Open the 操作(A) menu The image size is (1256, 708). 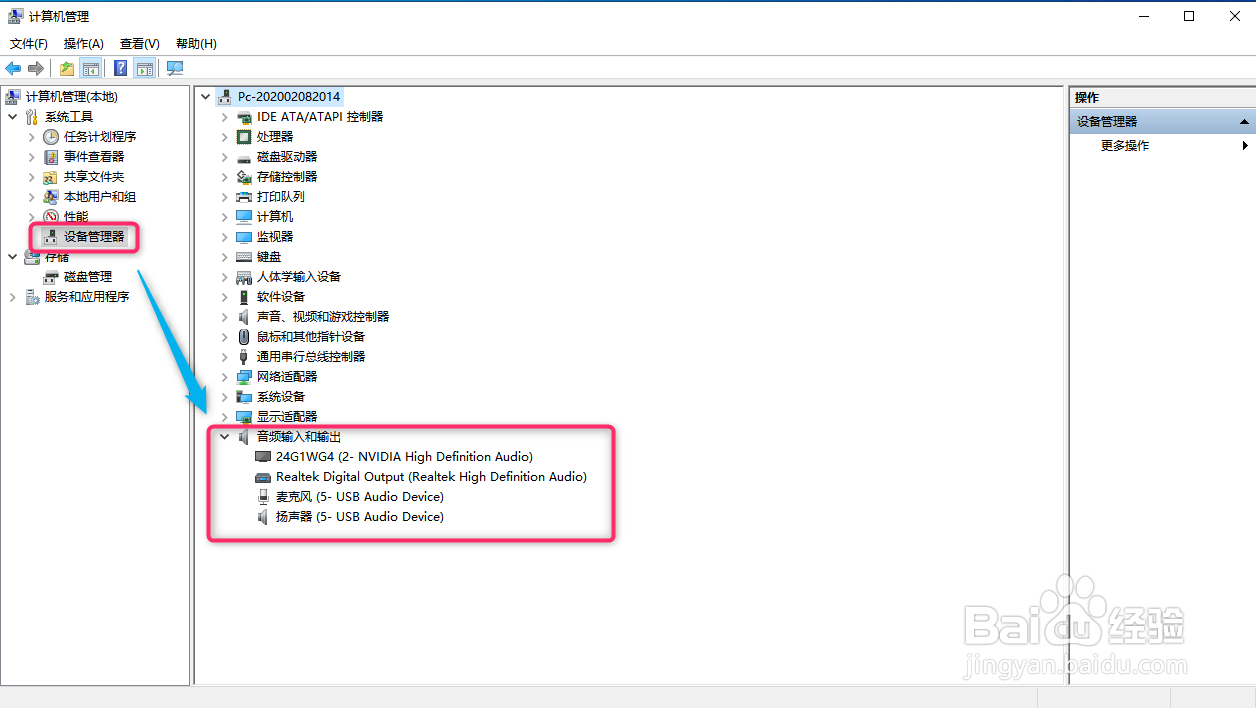pyautogui.click(x=83, y=43)
